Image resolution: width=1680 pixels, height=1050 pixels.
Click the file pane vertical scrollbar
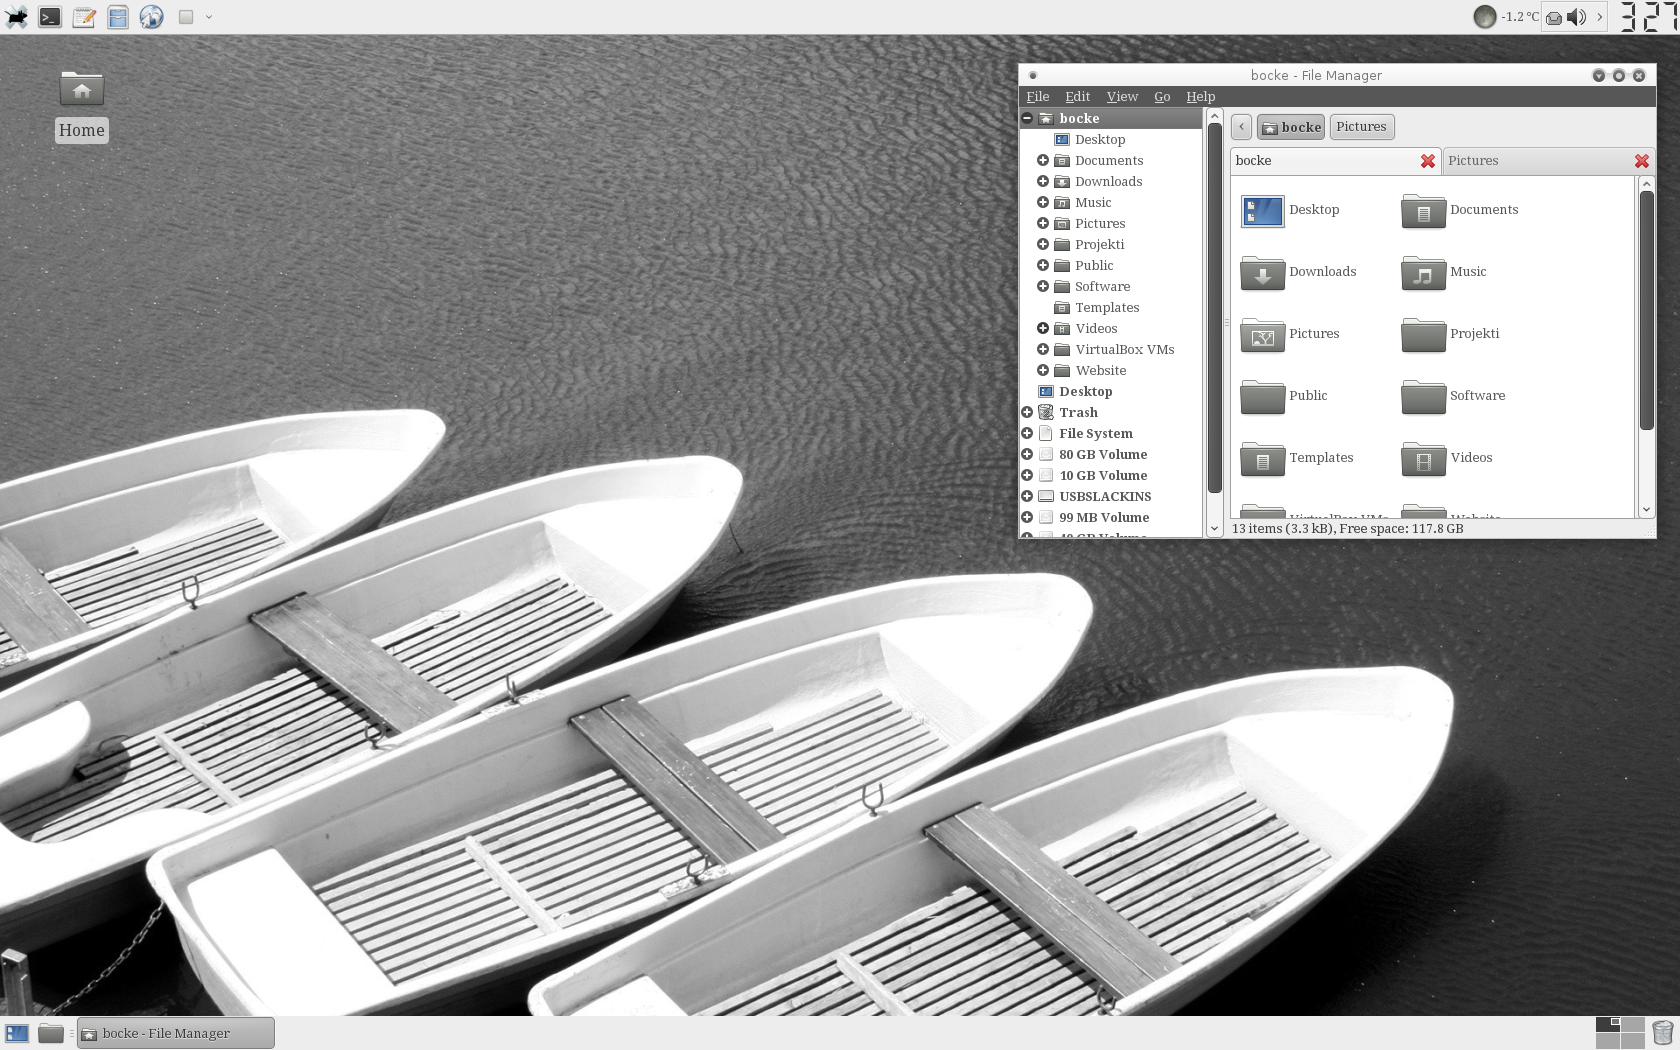coord(1646,311)
